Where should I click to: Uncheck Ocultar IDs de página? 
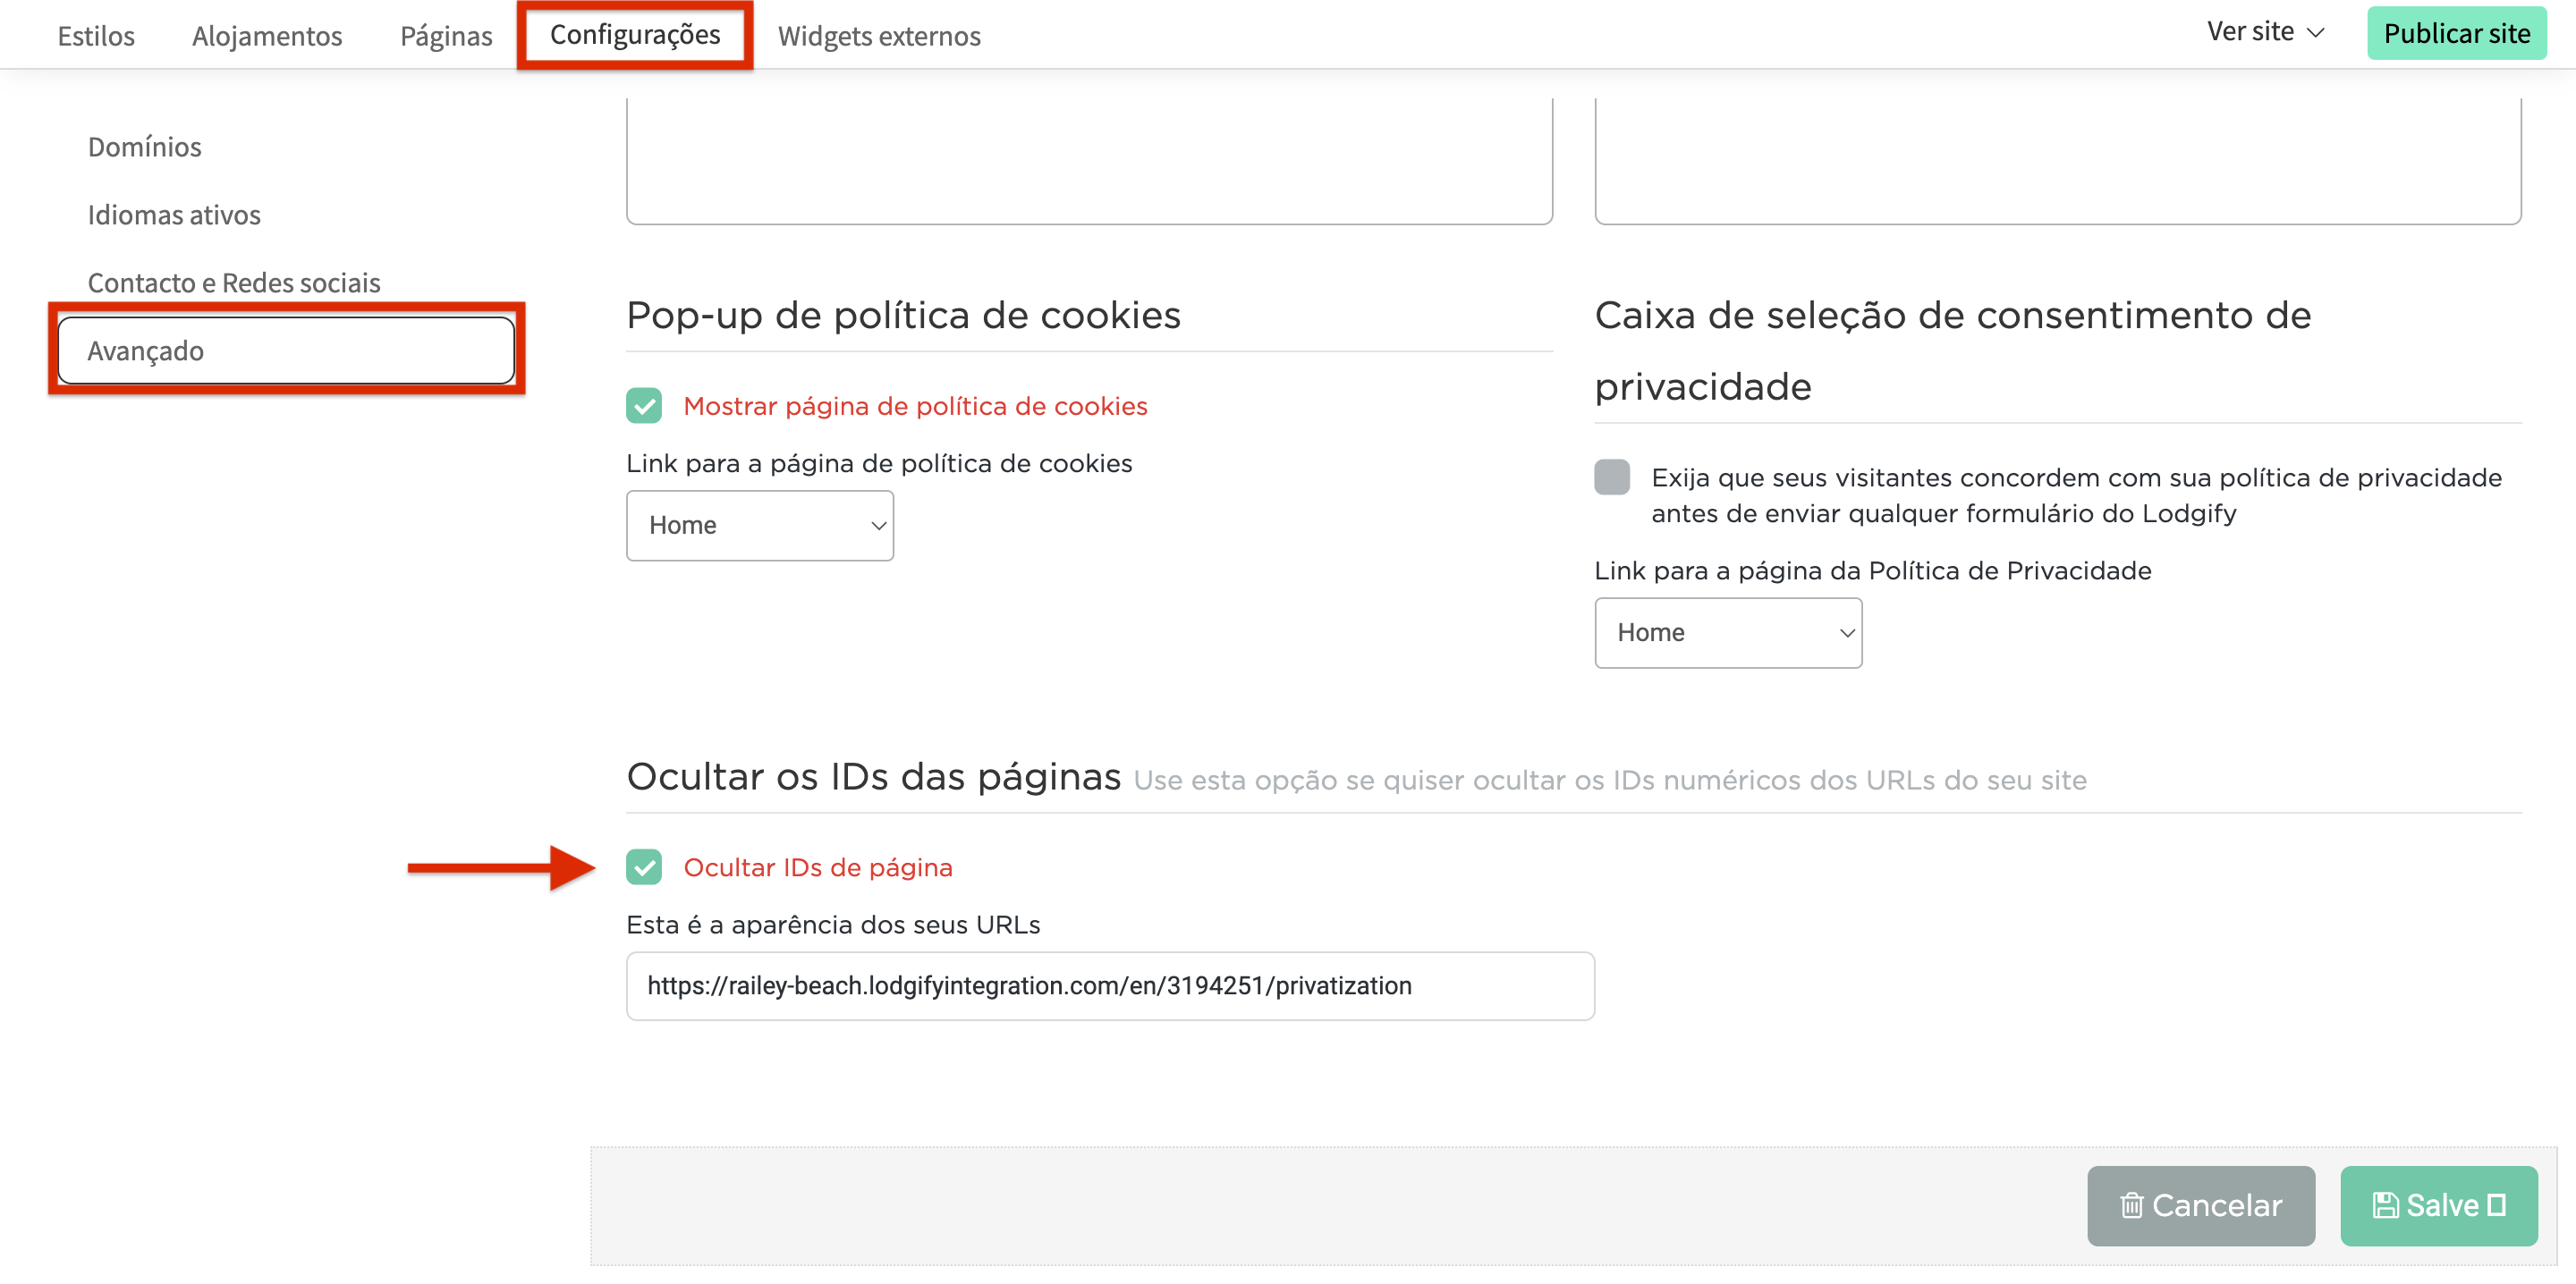click(x=646, y=867)
